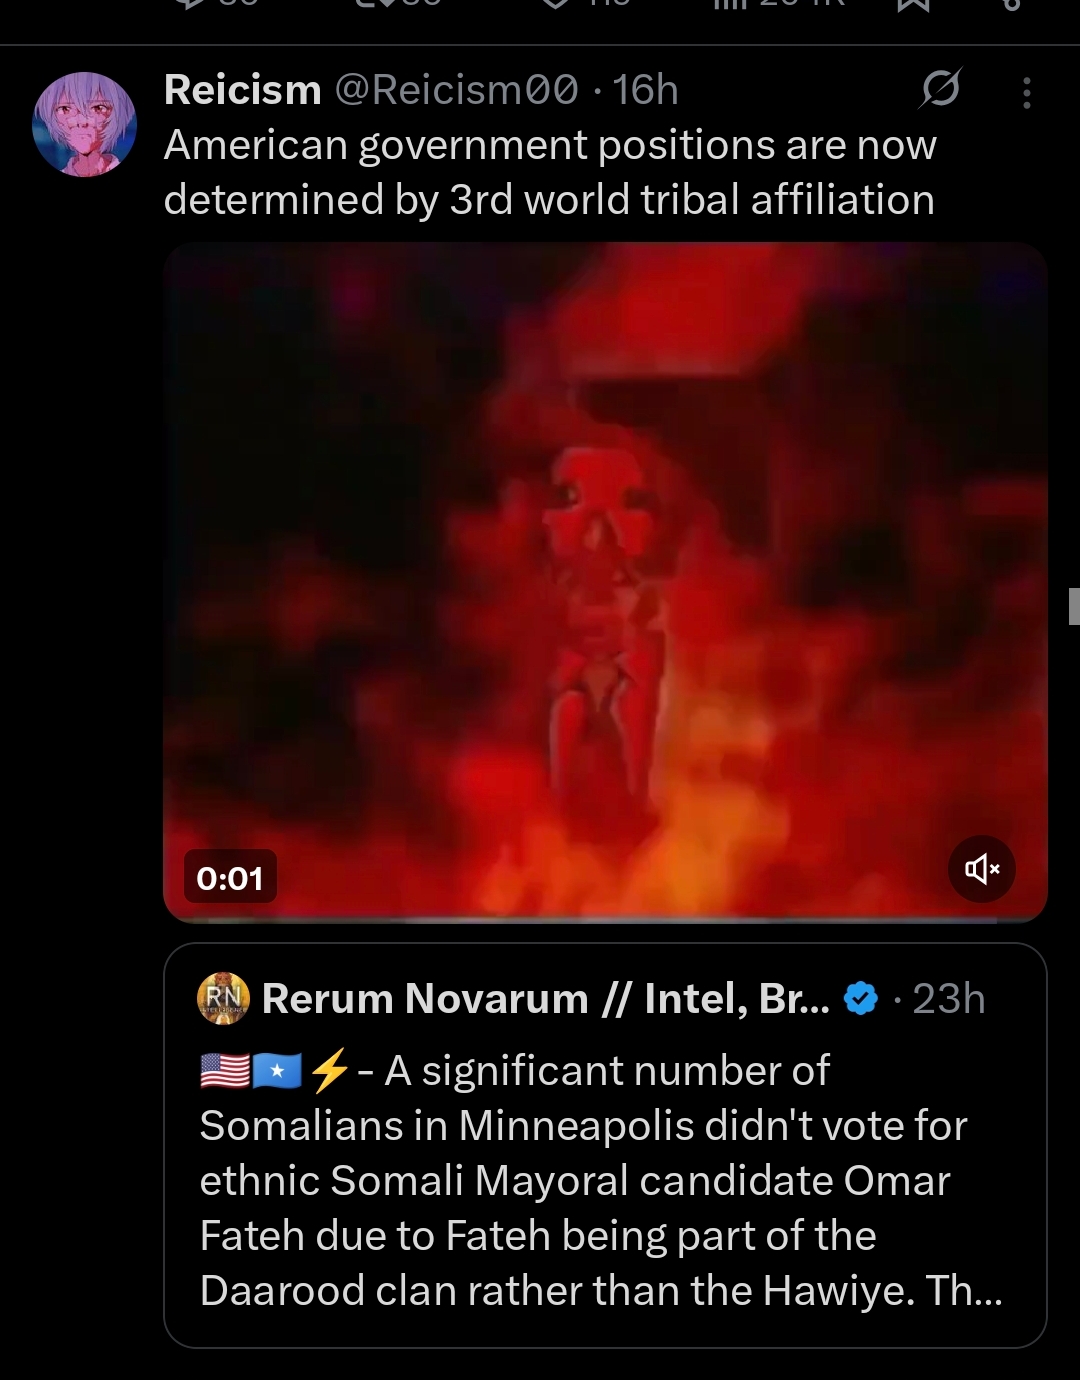Open the three-dot more options menu

tap(1026, 92)
